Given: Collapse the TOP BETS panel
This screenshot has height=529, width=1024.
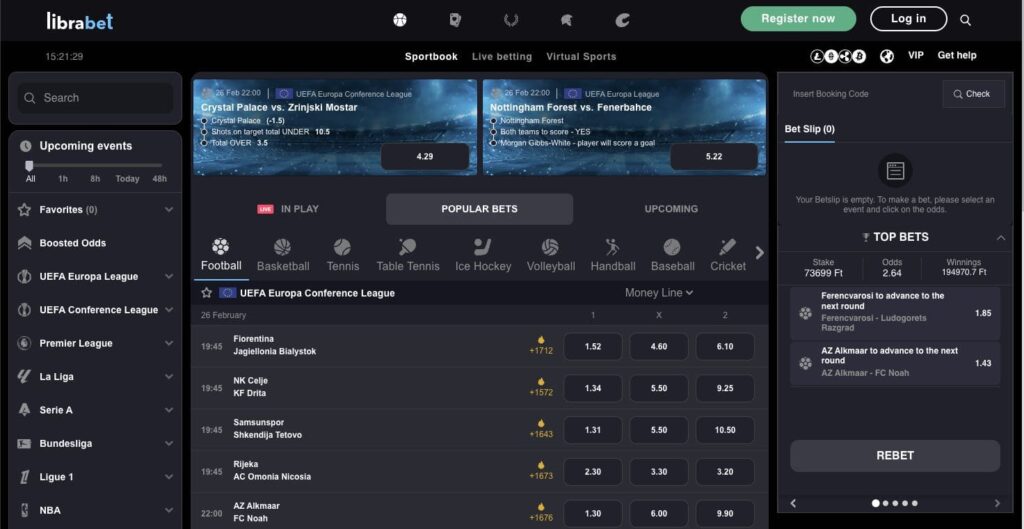Looking at the screenshot, I should click(x=1000, y=238).
